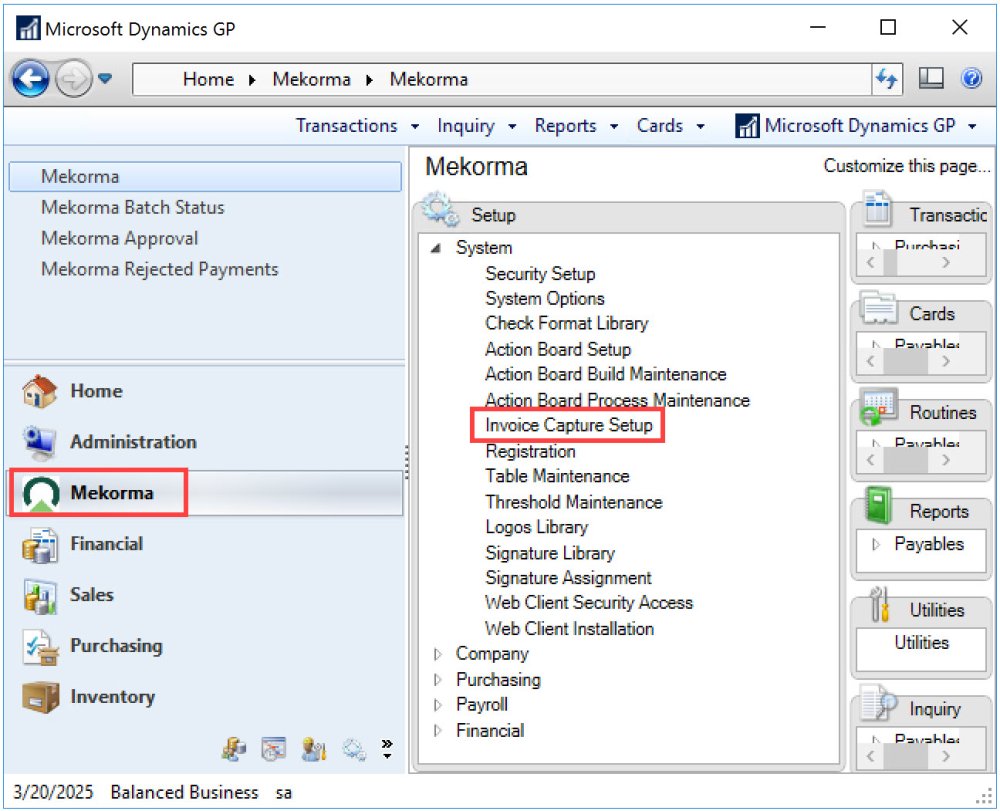Expand Payables under Reports panel
This screenshot has width=1000, height=811.
876,544
